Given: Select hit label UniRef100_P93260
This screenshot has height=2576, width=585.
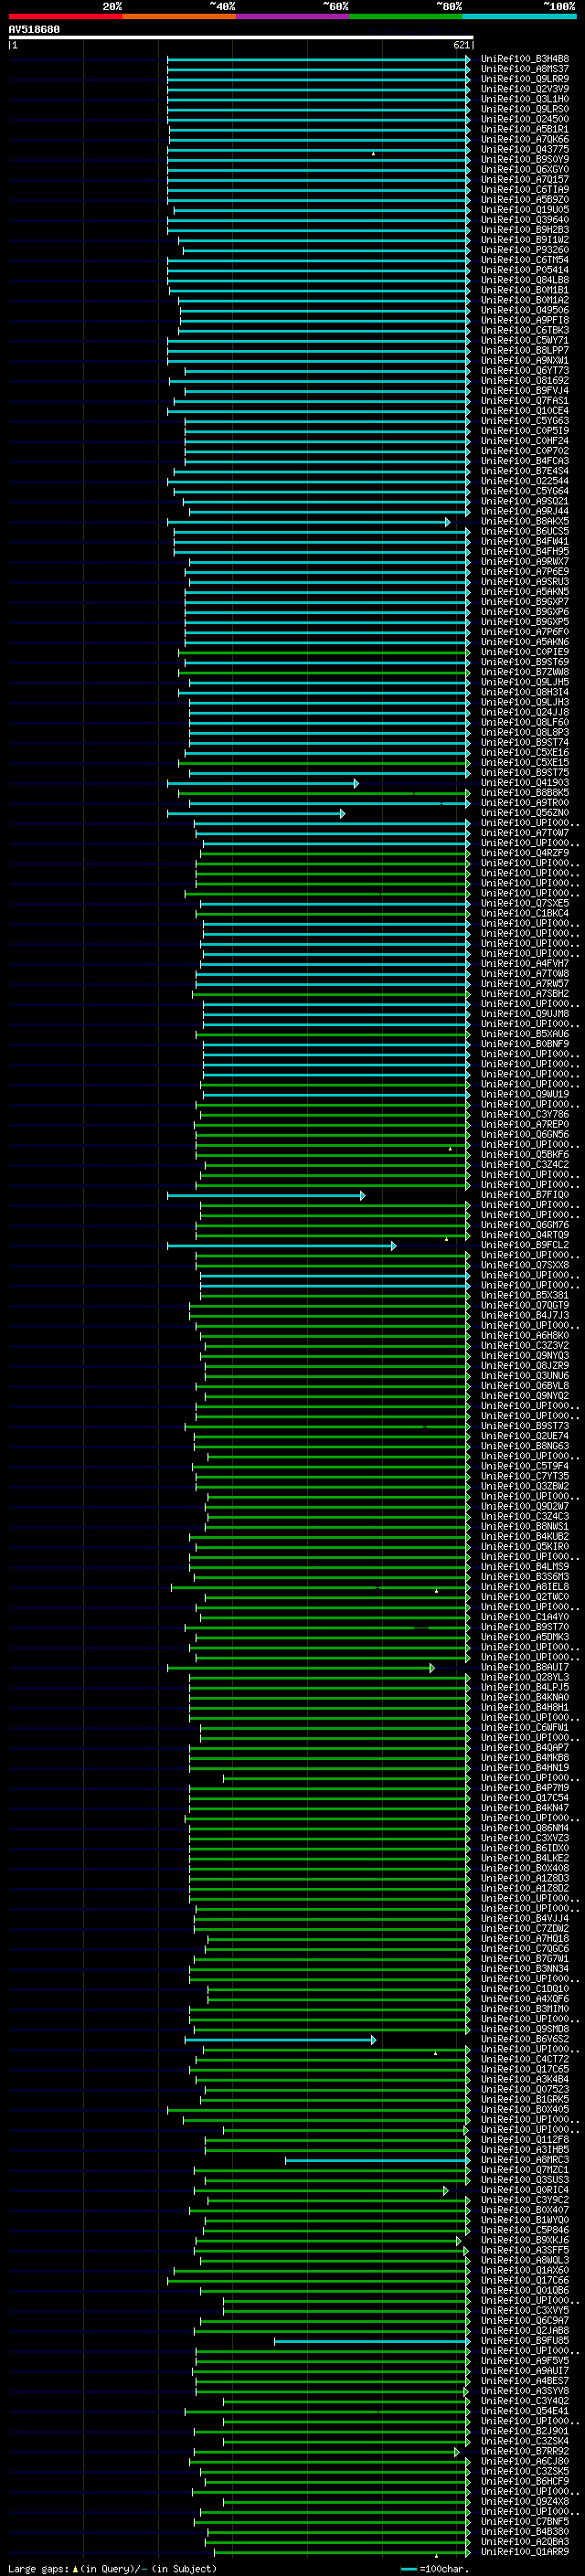Looking at the screenshot, I should [x=525, y=250].
